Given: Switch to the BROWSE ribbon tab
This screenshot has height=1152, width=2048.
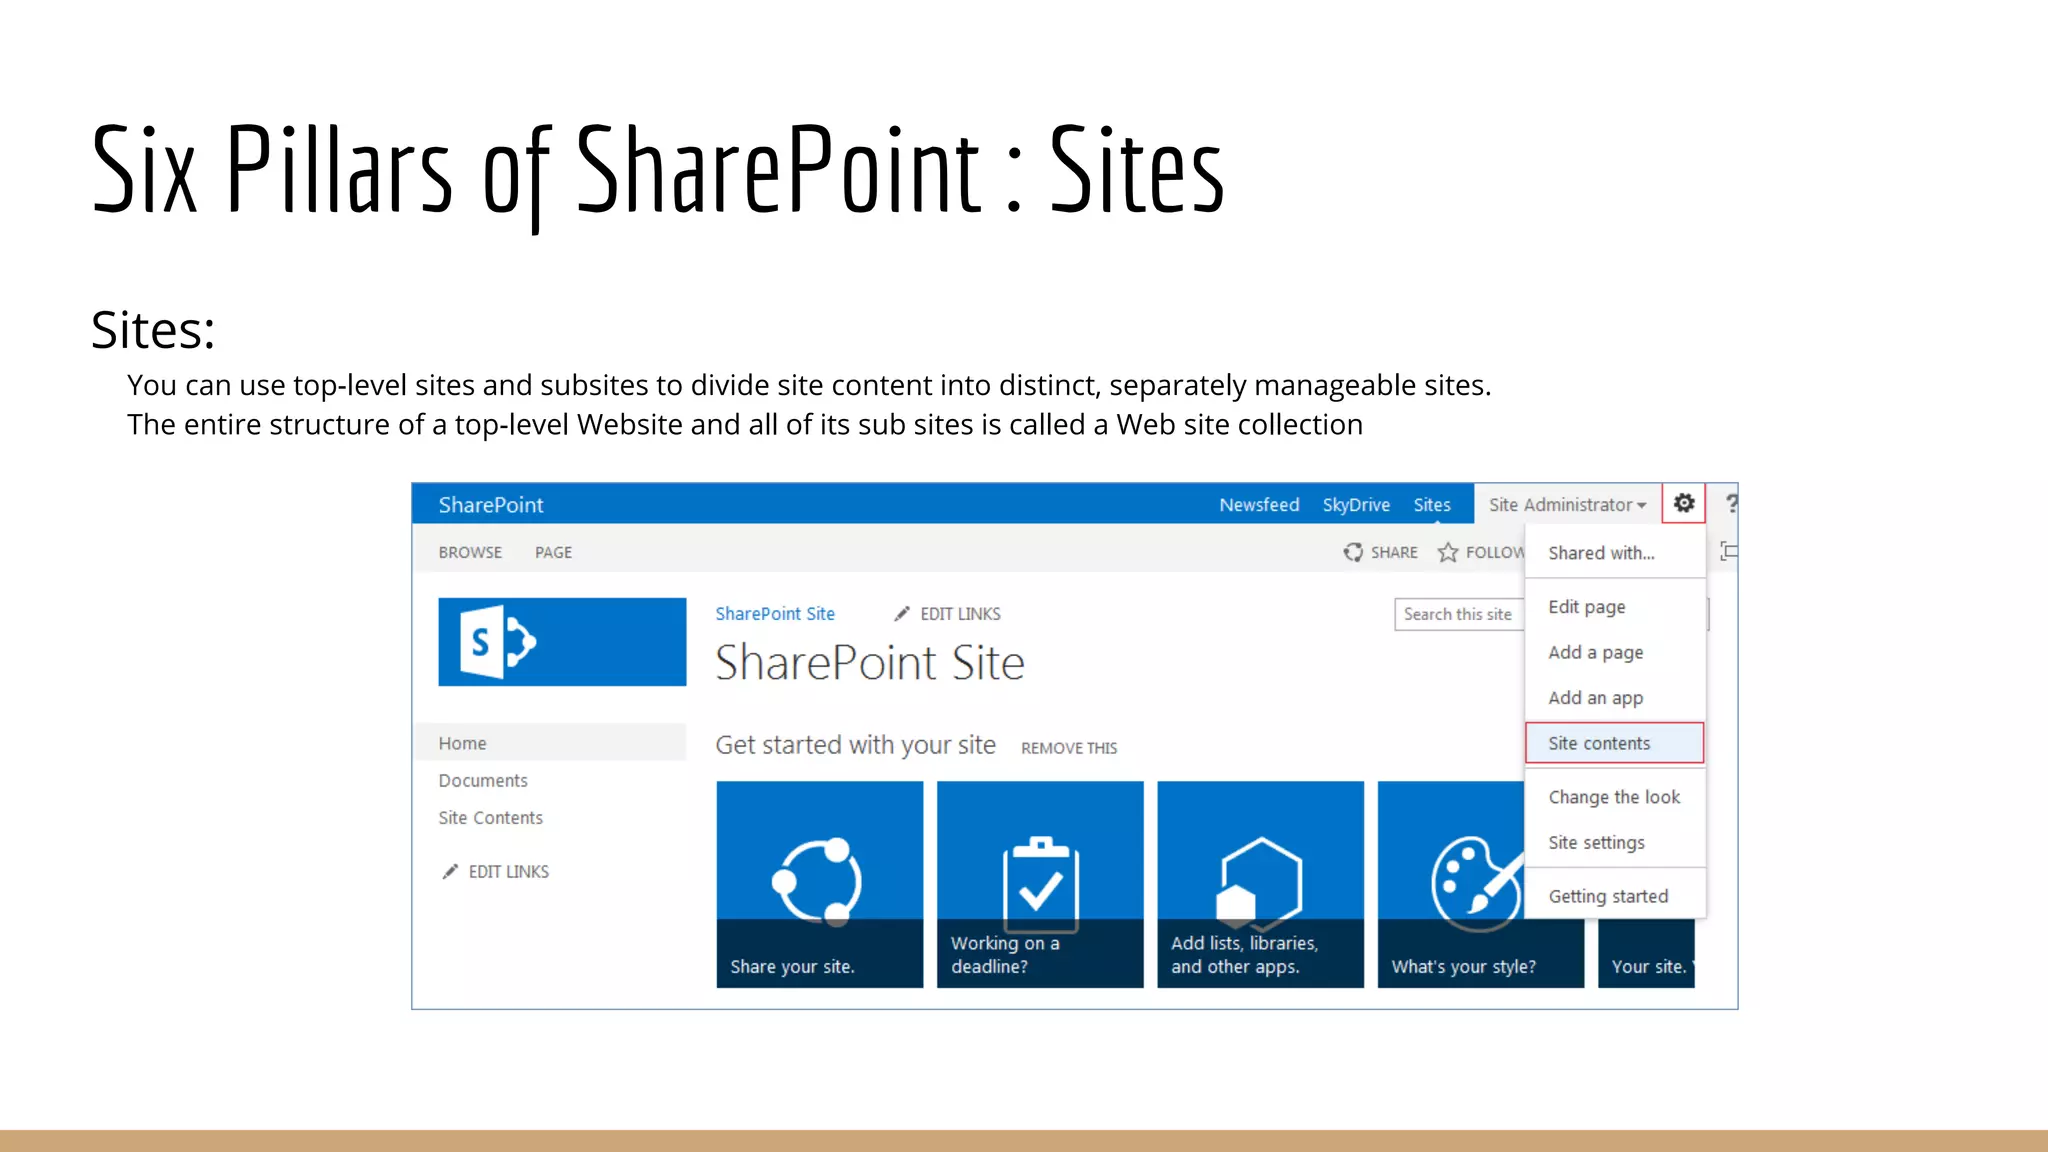Looking at the screenshot, I should (470, 552).
